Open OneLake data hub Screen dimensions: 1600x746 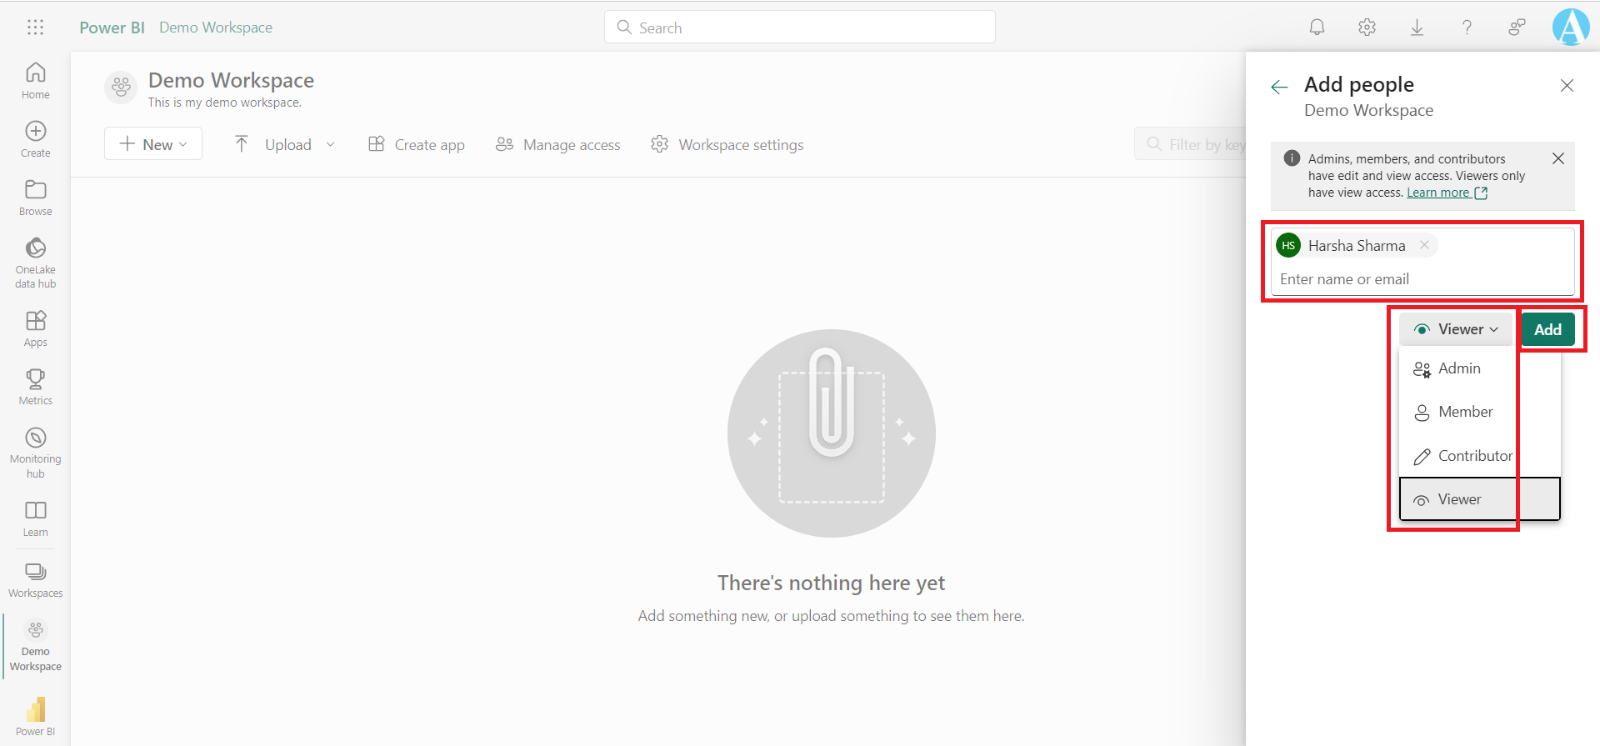point(35,261)
